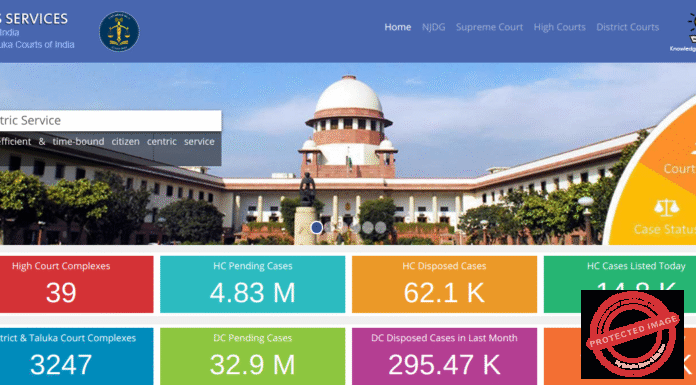696x385 pixels.
Task: Click the scales of justice emblem logo
Action: click(119, 32)
